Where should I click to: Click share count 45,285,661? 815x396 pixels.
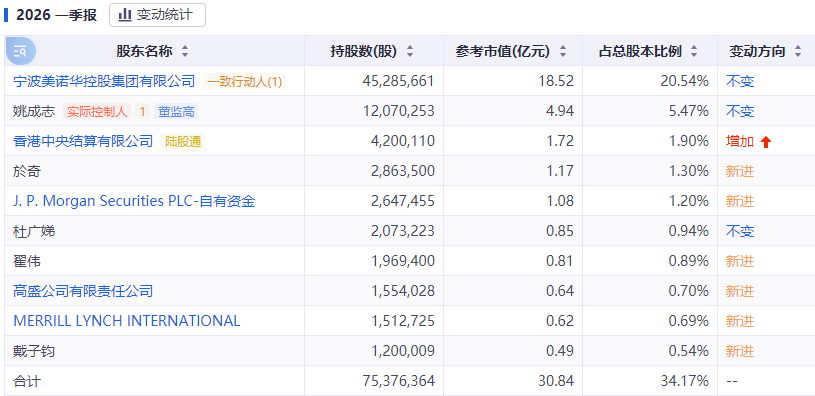tap(398, 81)
